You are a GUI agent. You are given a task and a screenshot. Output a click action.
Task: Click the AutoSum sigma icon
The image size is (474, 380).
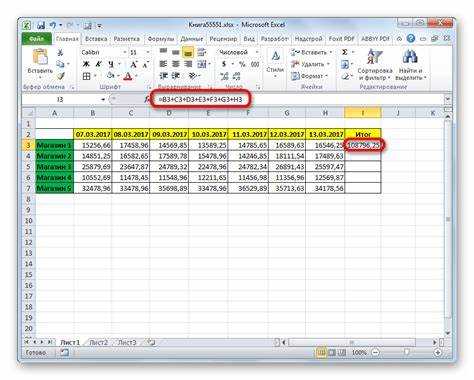pos(344,52)
